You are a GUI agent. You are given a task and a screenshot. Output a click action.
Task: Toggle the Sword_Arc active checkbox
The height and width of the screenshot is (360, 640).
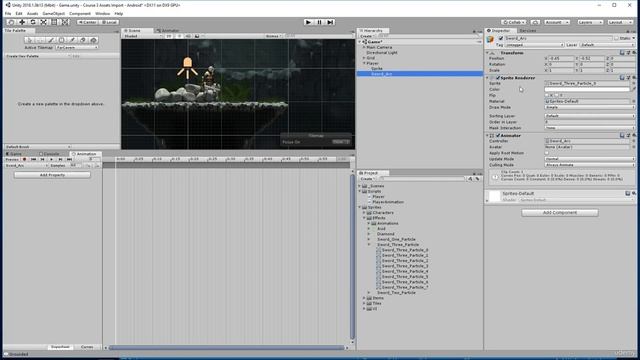[500, 38]
